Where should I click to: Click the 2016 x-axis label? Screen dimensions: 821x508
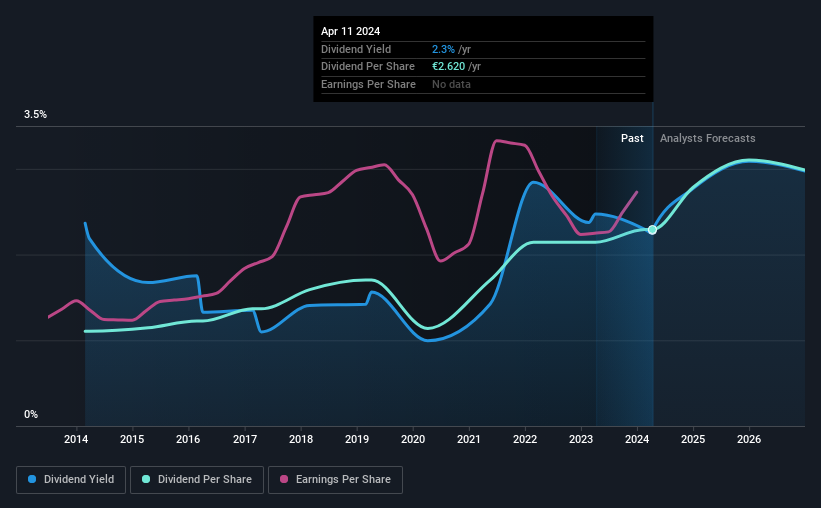188,439
